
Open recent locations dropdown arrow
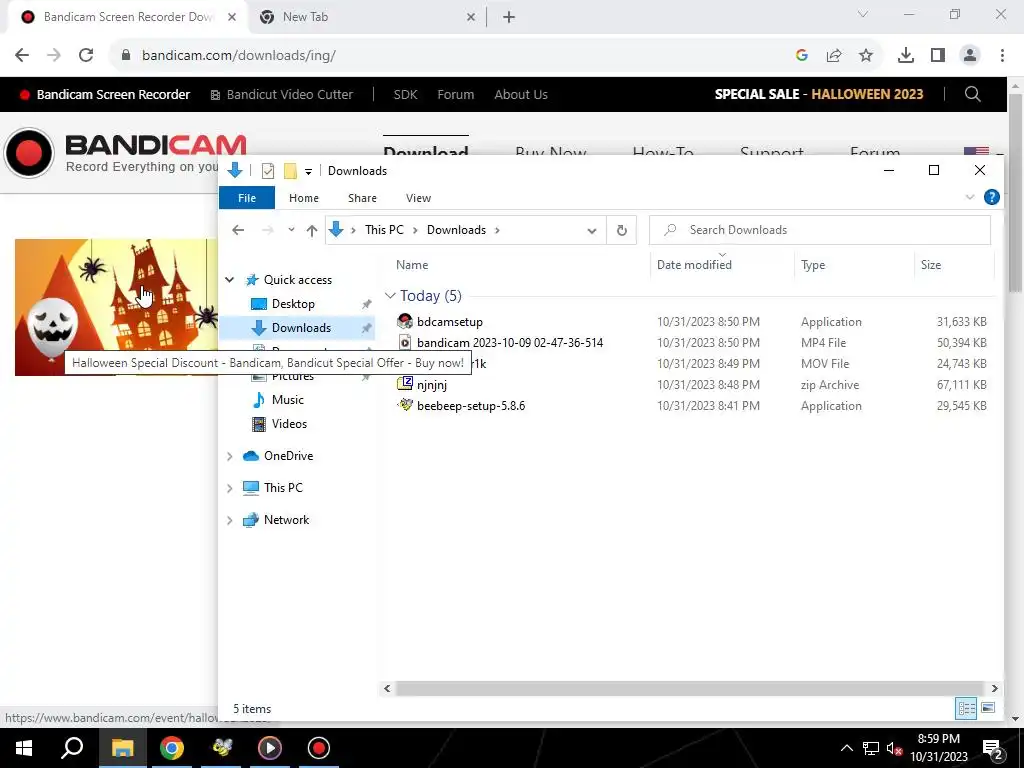point(291,230)
